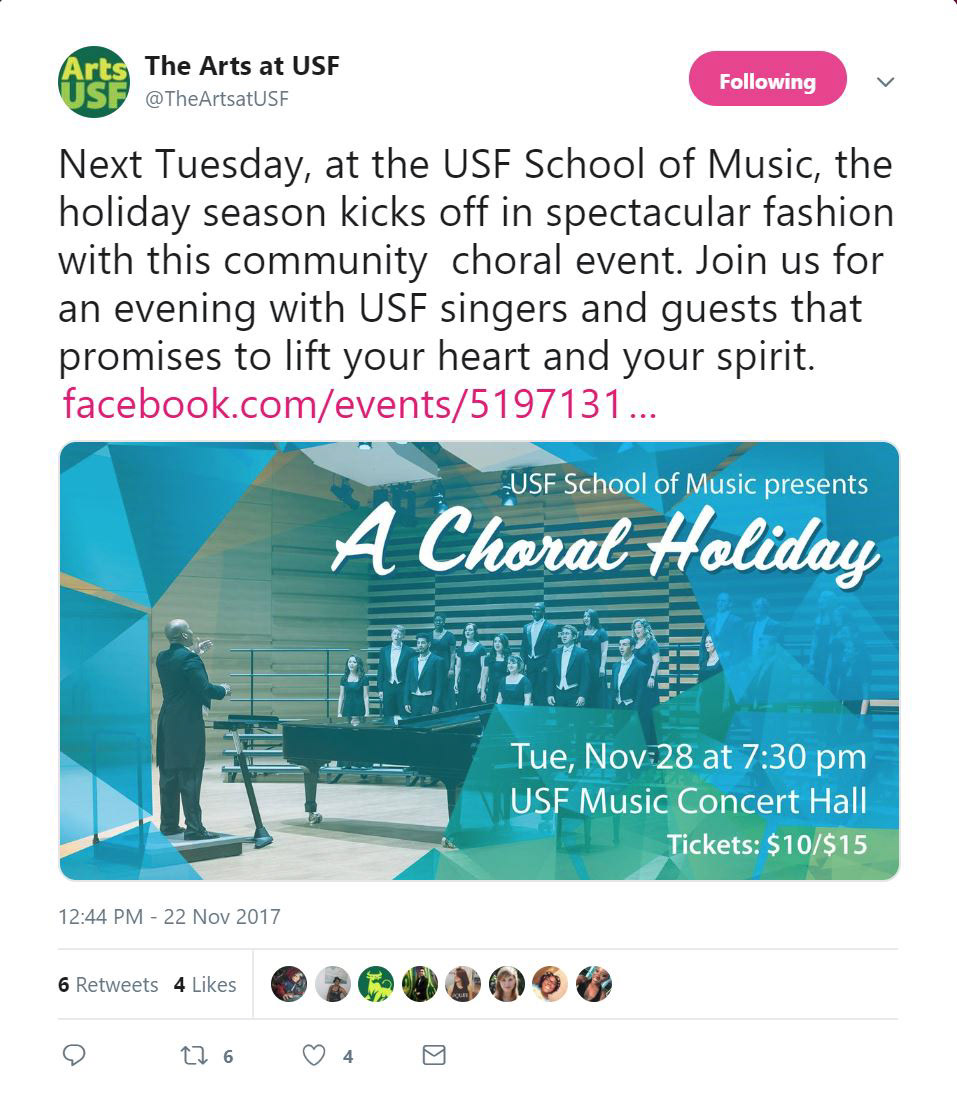Expand the tweet options chevron
This screenshot has width=957, height=1109.
[x=885, y=82]
